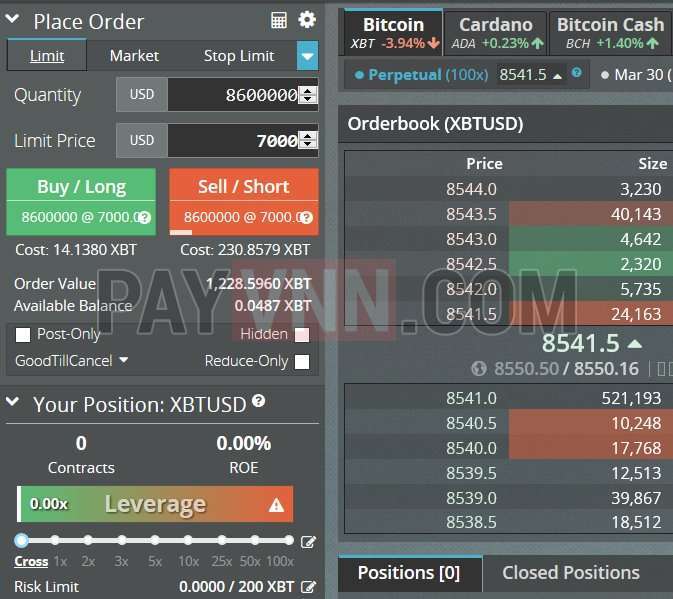Toggle the Hidden order checkbox
The width and height of the screenshot is (673, 599).
[x=301, y=334]
